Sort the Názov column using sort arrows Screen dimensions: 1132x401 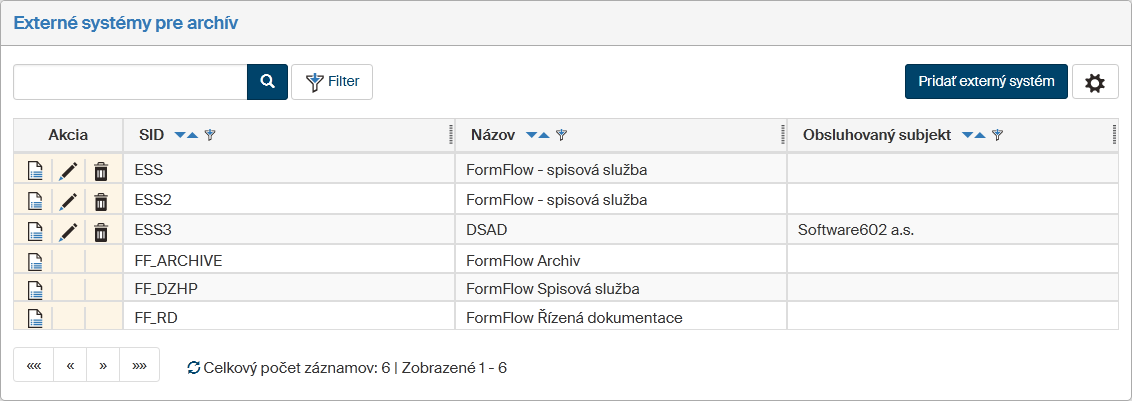538,135
